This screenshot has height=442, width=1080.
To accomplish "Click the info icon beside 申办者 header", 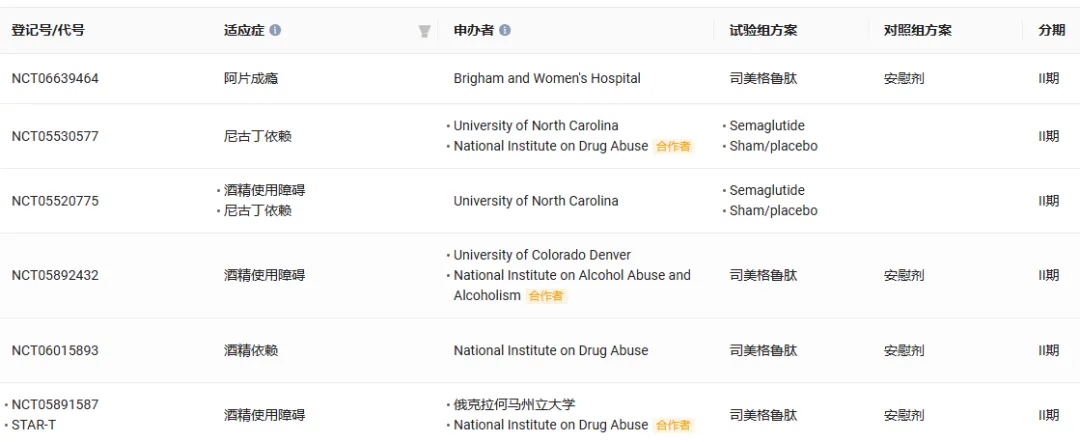I will click(505, 31).
